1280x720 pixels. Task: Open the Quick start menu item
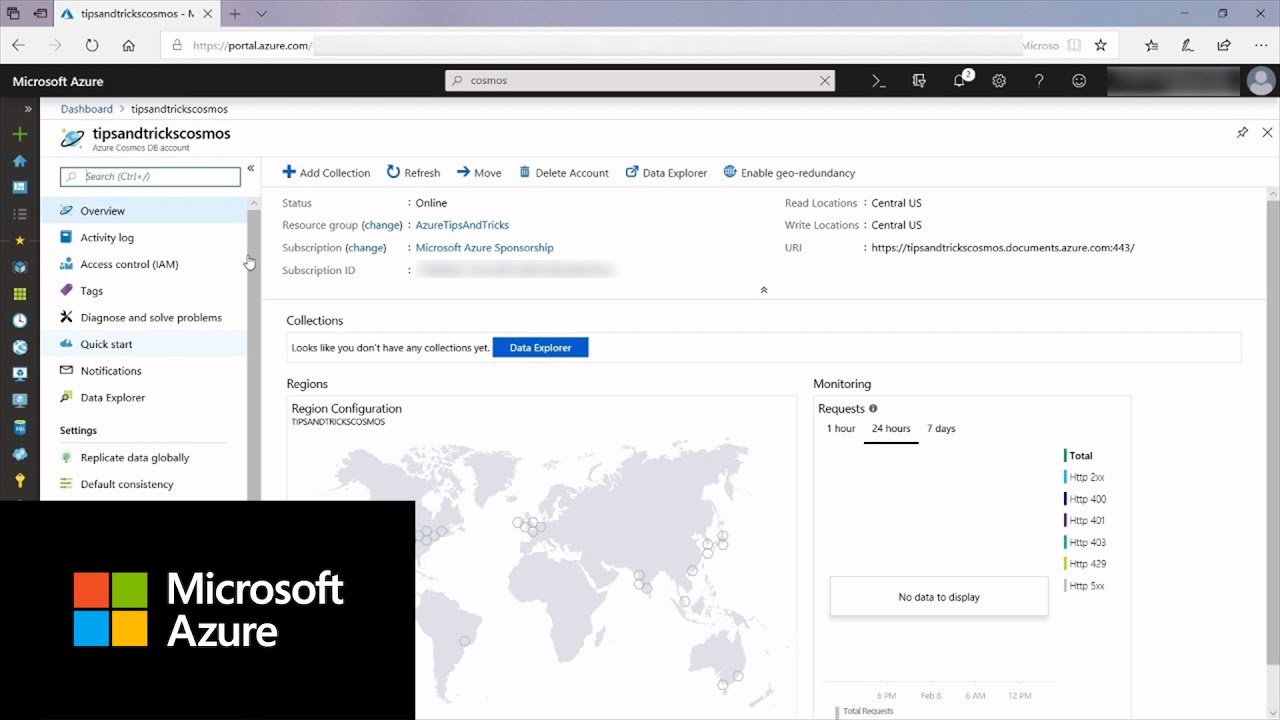[x=143, y=344]
